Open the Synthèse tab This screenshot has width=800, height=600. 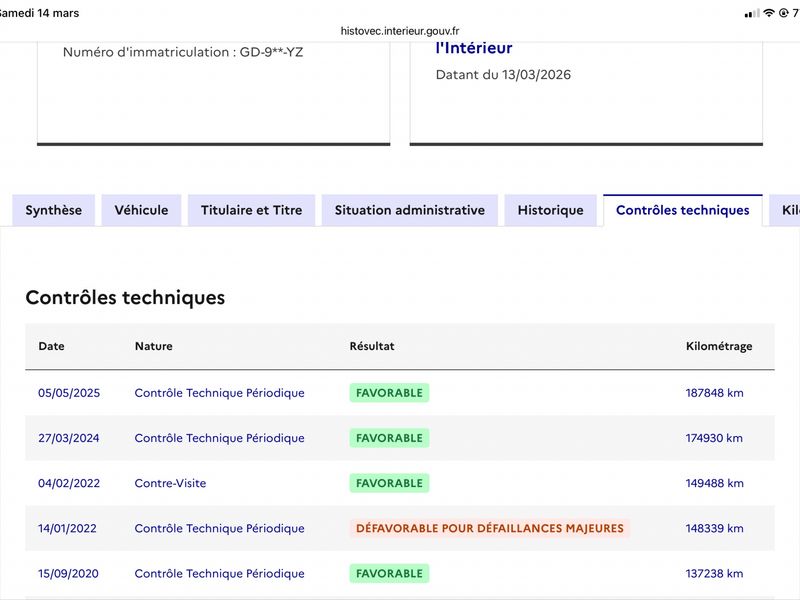tap(54, 210)
